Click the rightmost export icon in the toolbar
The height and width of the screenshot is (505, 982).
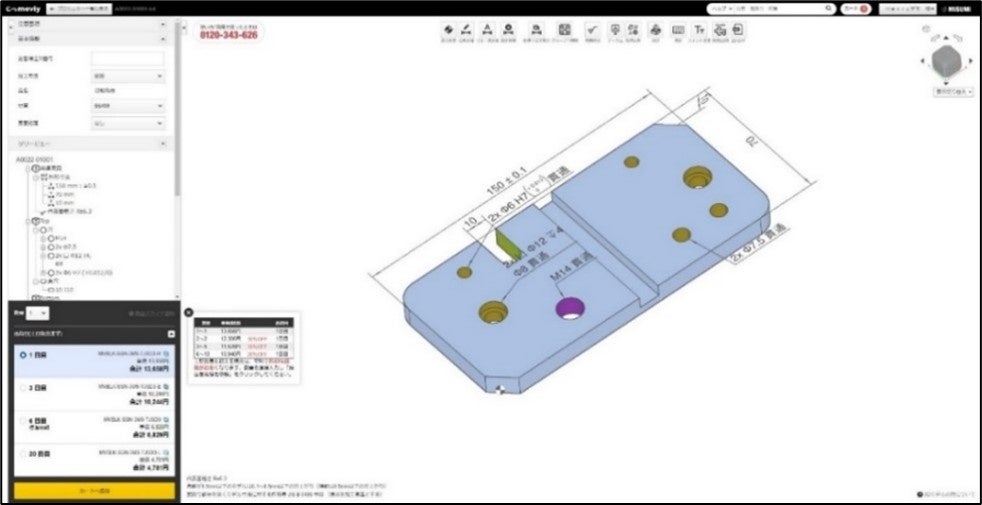739,29
